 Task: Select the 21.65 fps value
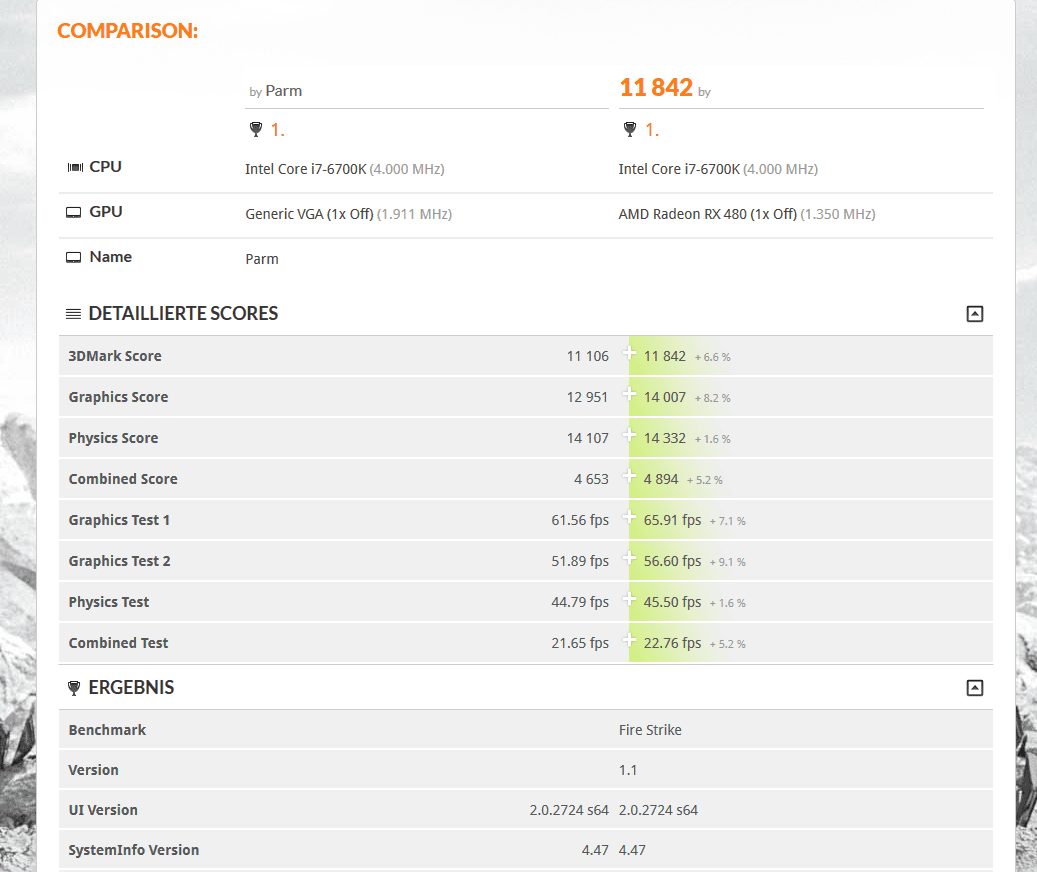coord(580,643)
